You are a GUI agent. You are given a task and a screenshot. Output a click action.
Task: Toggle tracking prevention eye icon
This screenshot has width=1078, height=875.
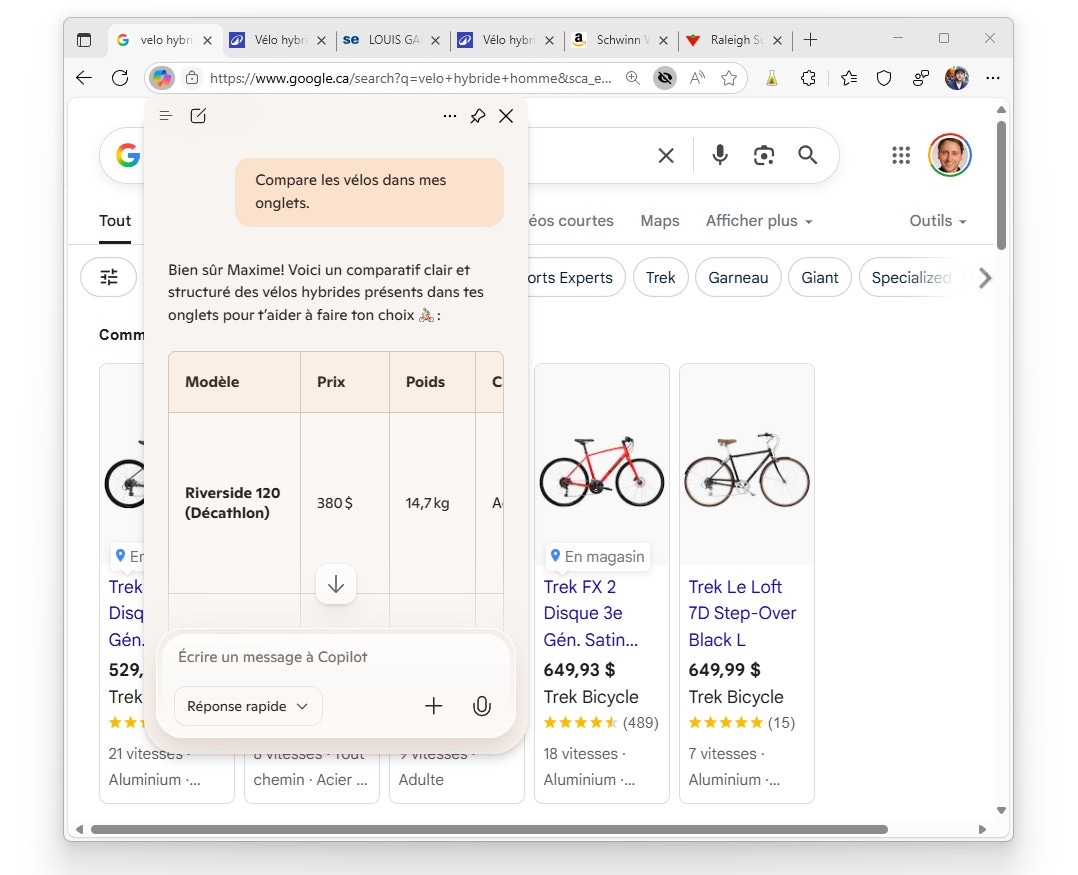(665, 78)
